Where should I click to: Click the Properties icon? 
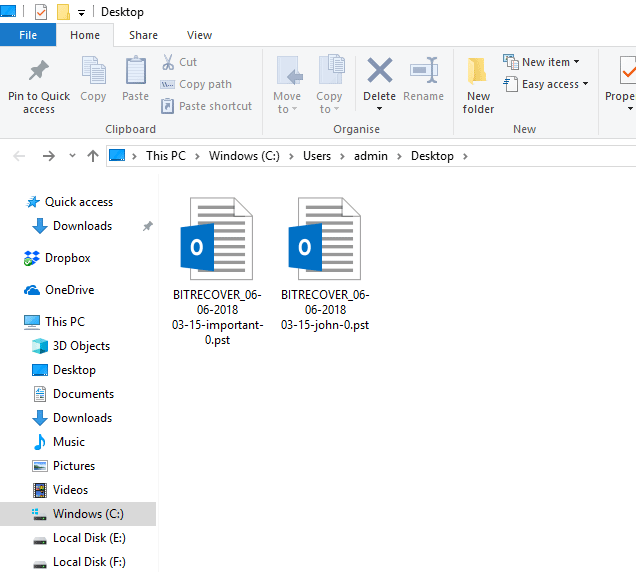click(627, 71)
